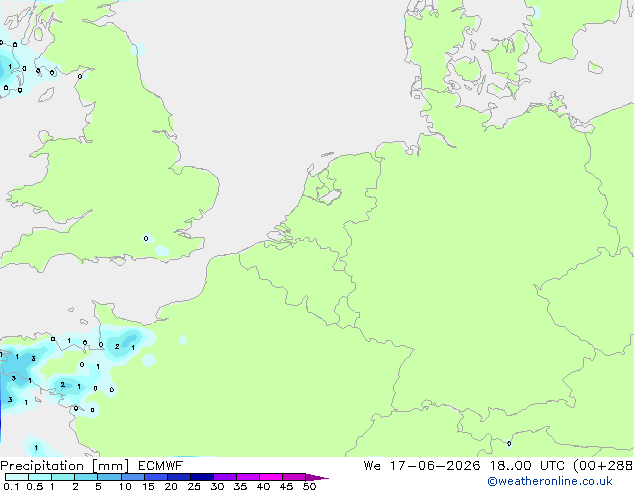Click the '25' legend scale label
This screenshot has width=634, height=490.
click(194, 486)
